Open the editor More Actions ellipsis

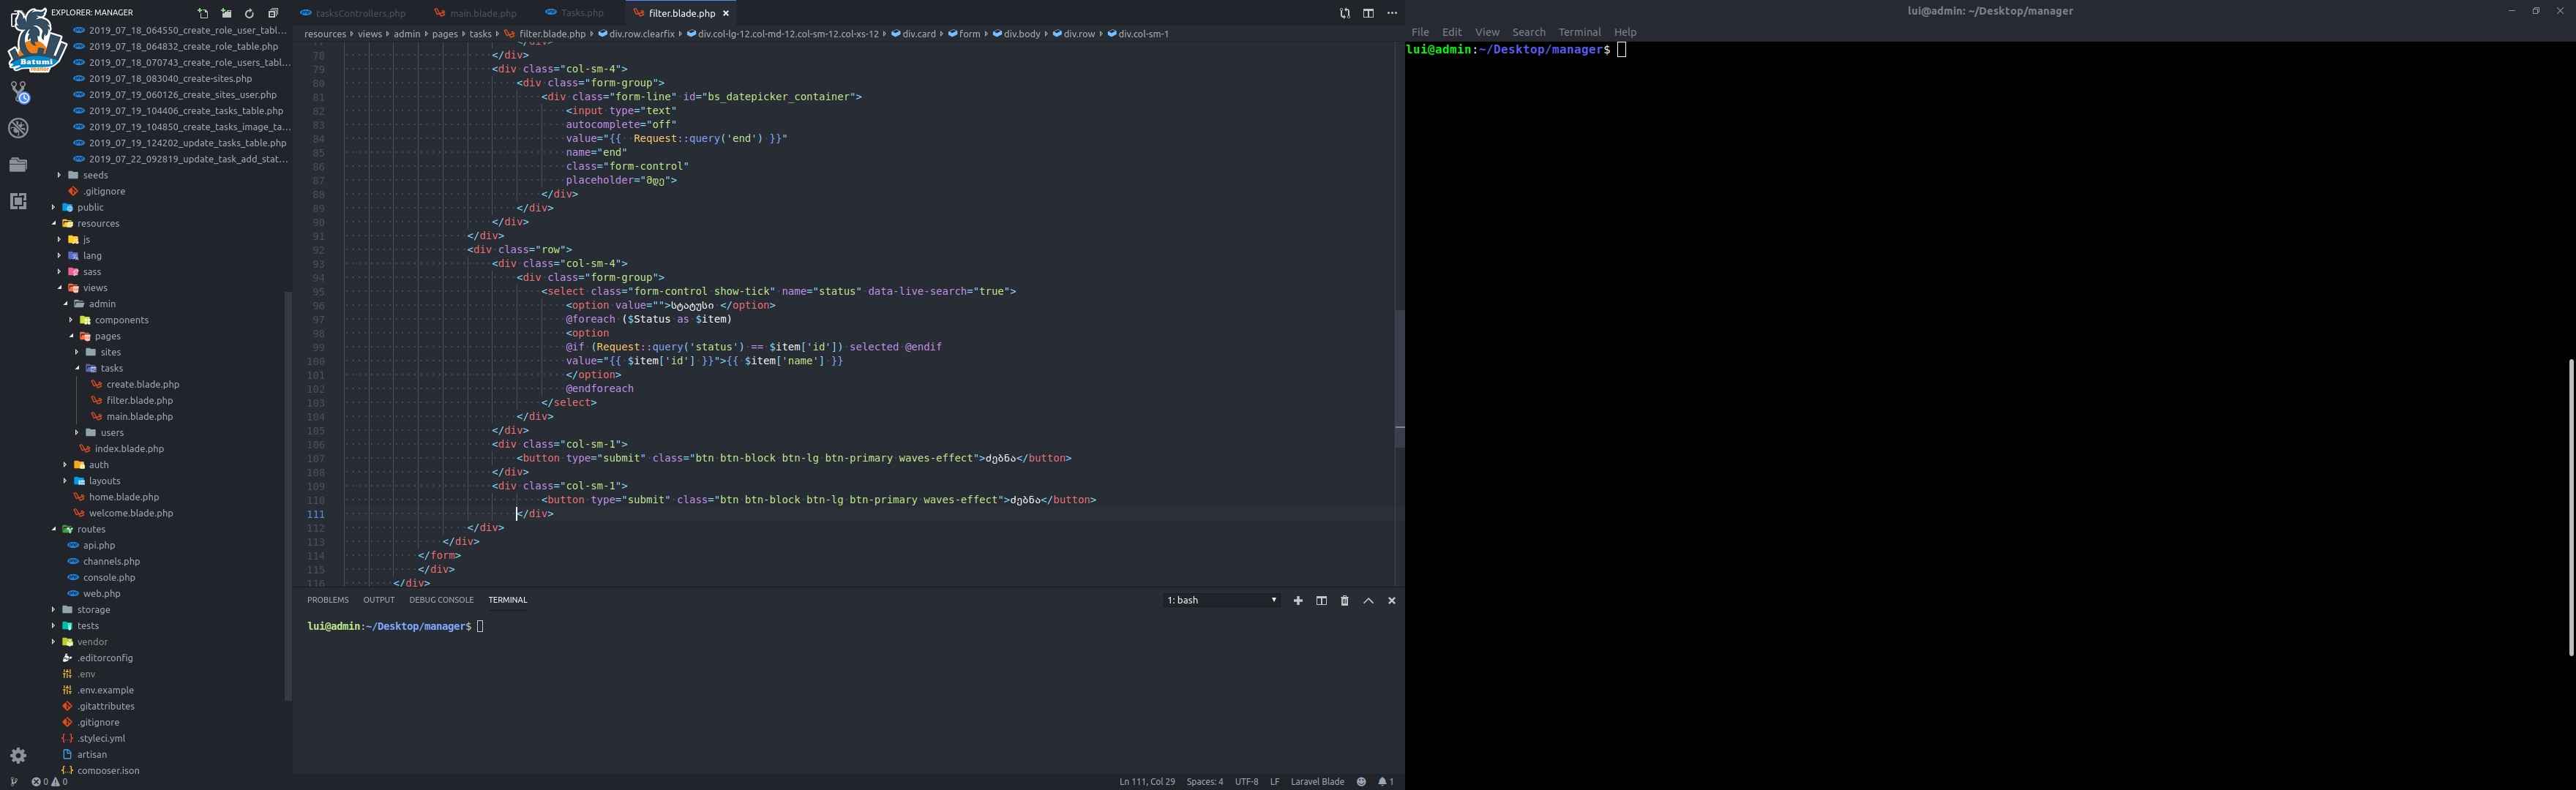point(1392,13)
